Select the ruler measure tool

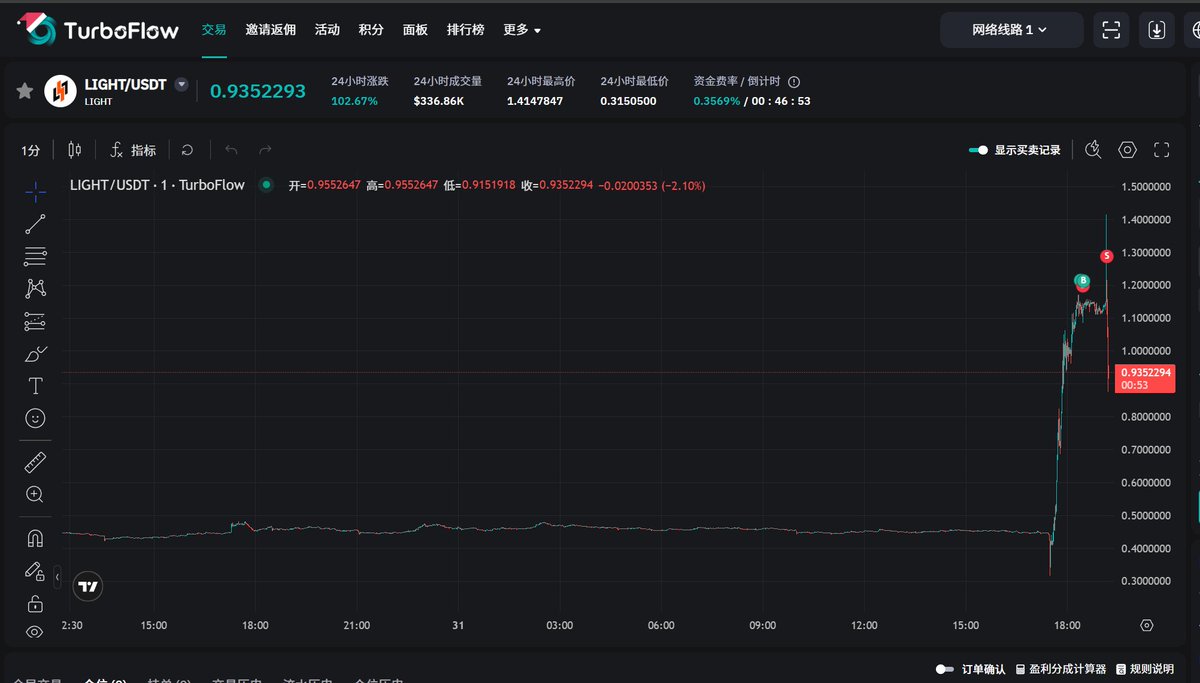[x=35, y=462]
